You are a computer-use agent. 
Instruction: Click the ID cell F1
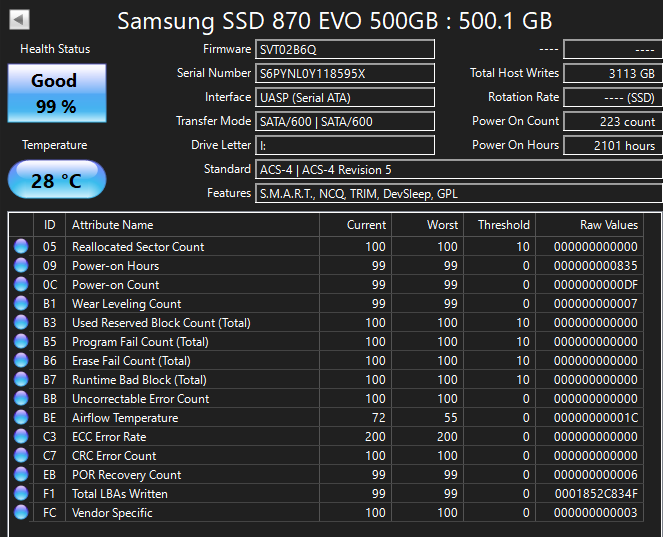click(x=49, y=494)
